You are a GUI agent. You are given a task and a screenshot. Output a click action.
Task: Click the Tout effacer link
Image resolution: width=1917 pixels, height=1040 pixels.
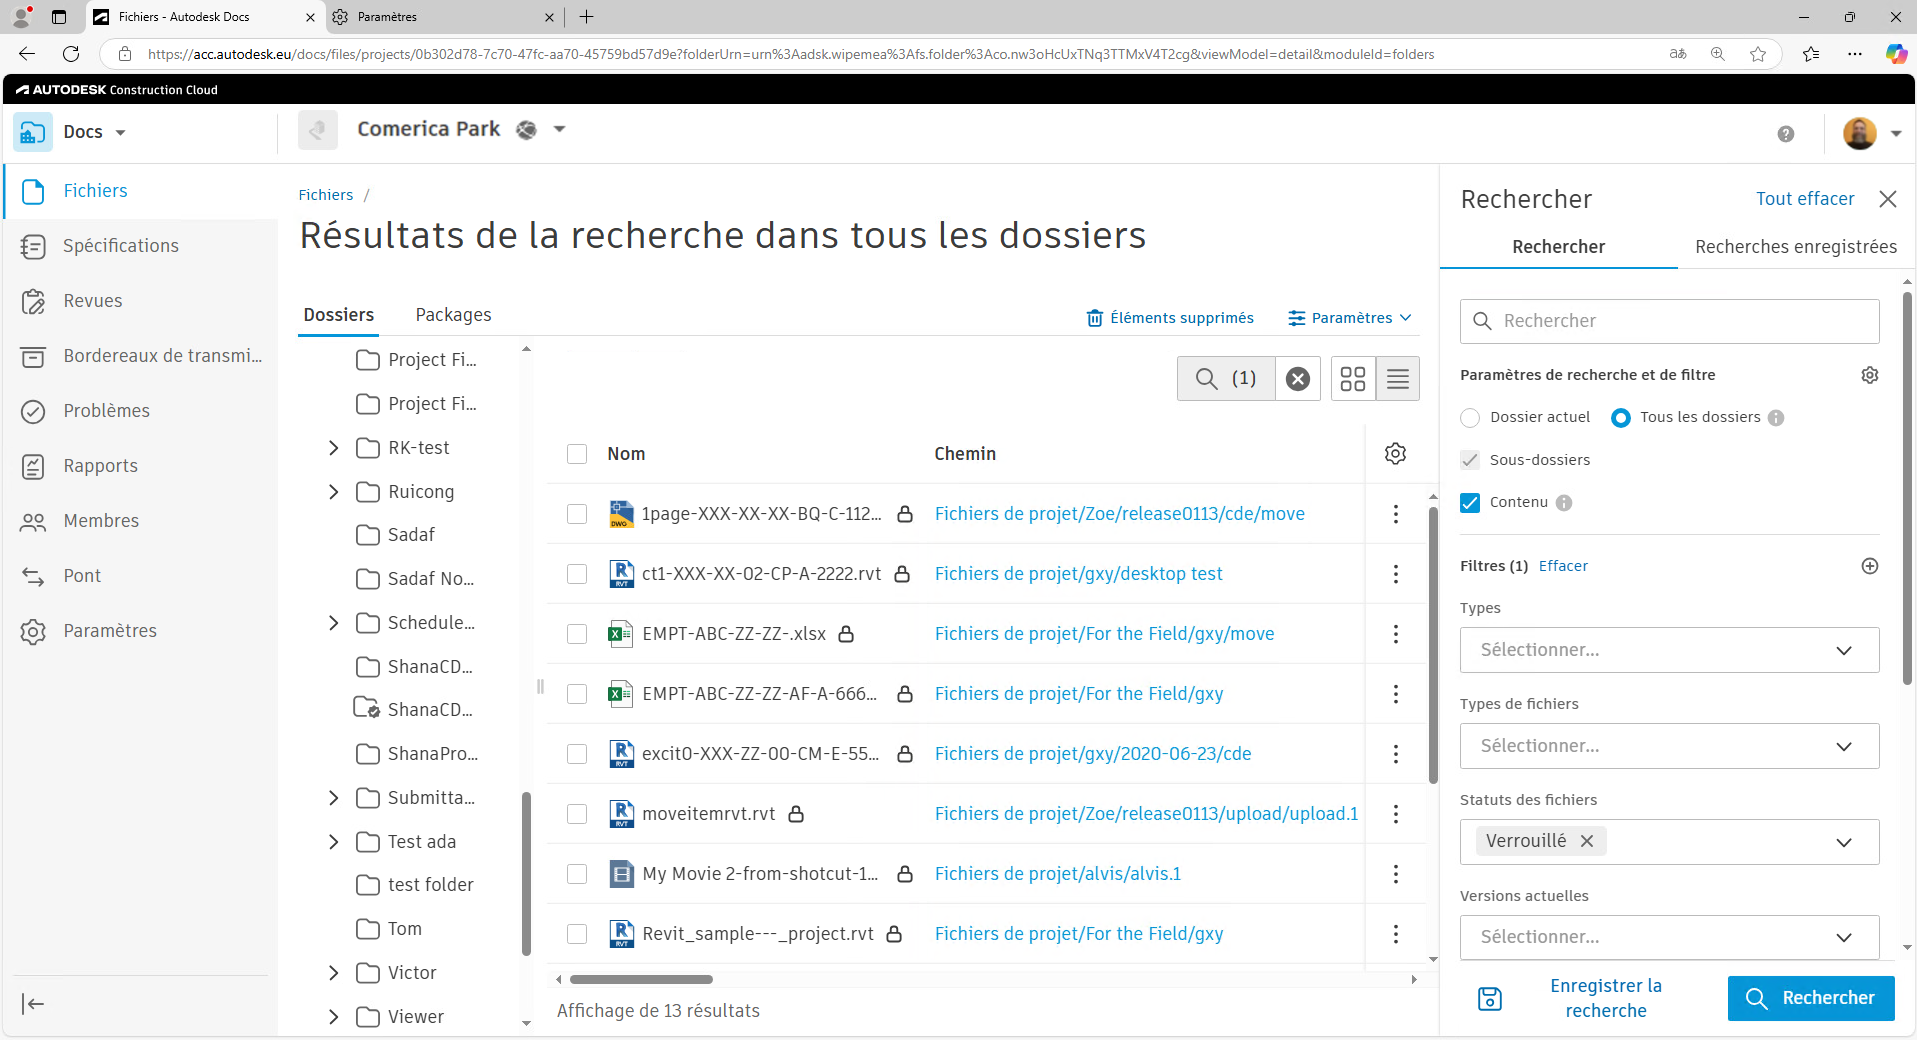tap(1804, 198)
